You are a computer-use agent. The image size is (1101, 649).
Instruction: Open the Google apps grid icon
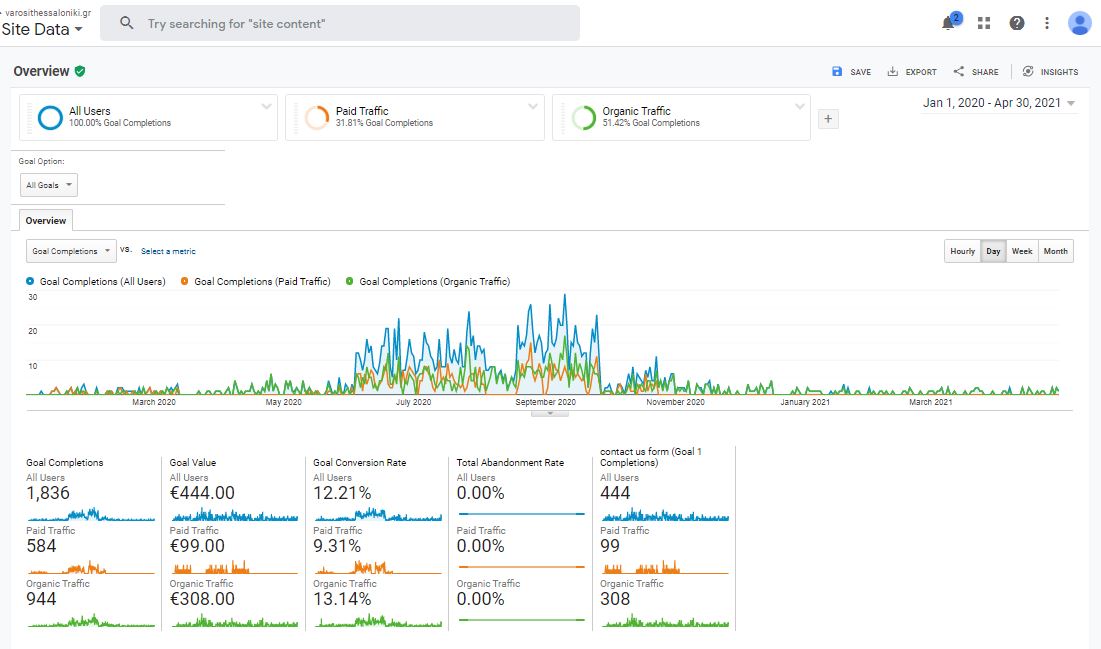[984, 23]
